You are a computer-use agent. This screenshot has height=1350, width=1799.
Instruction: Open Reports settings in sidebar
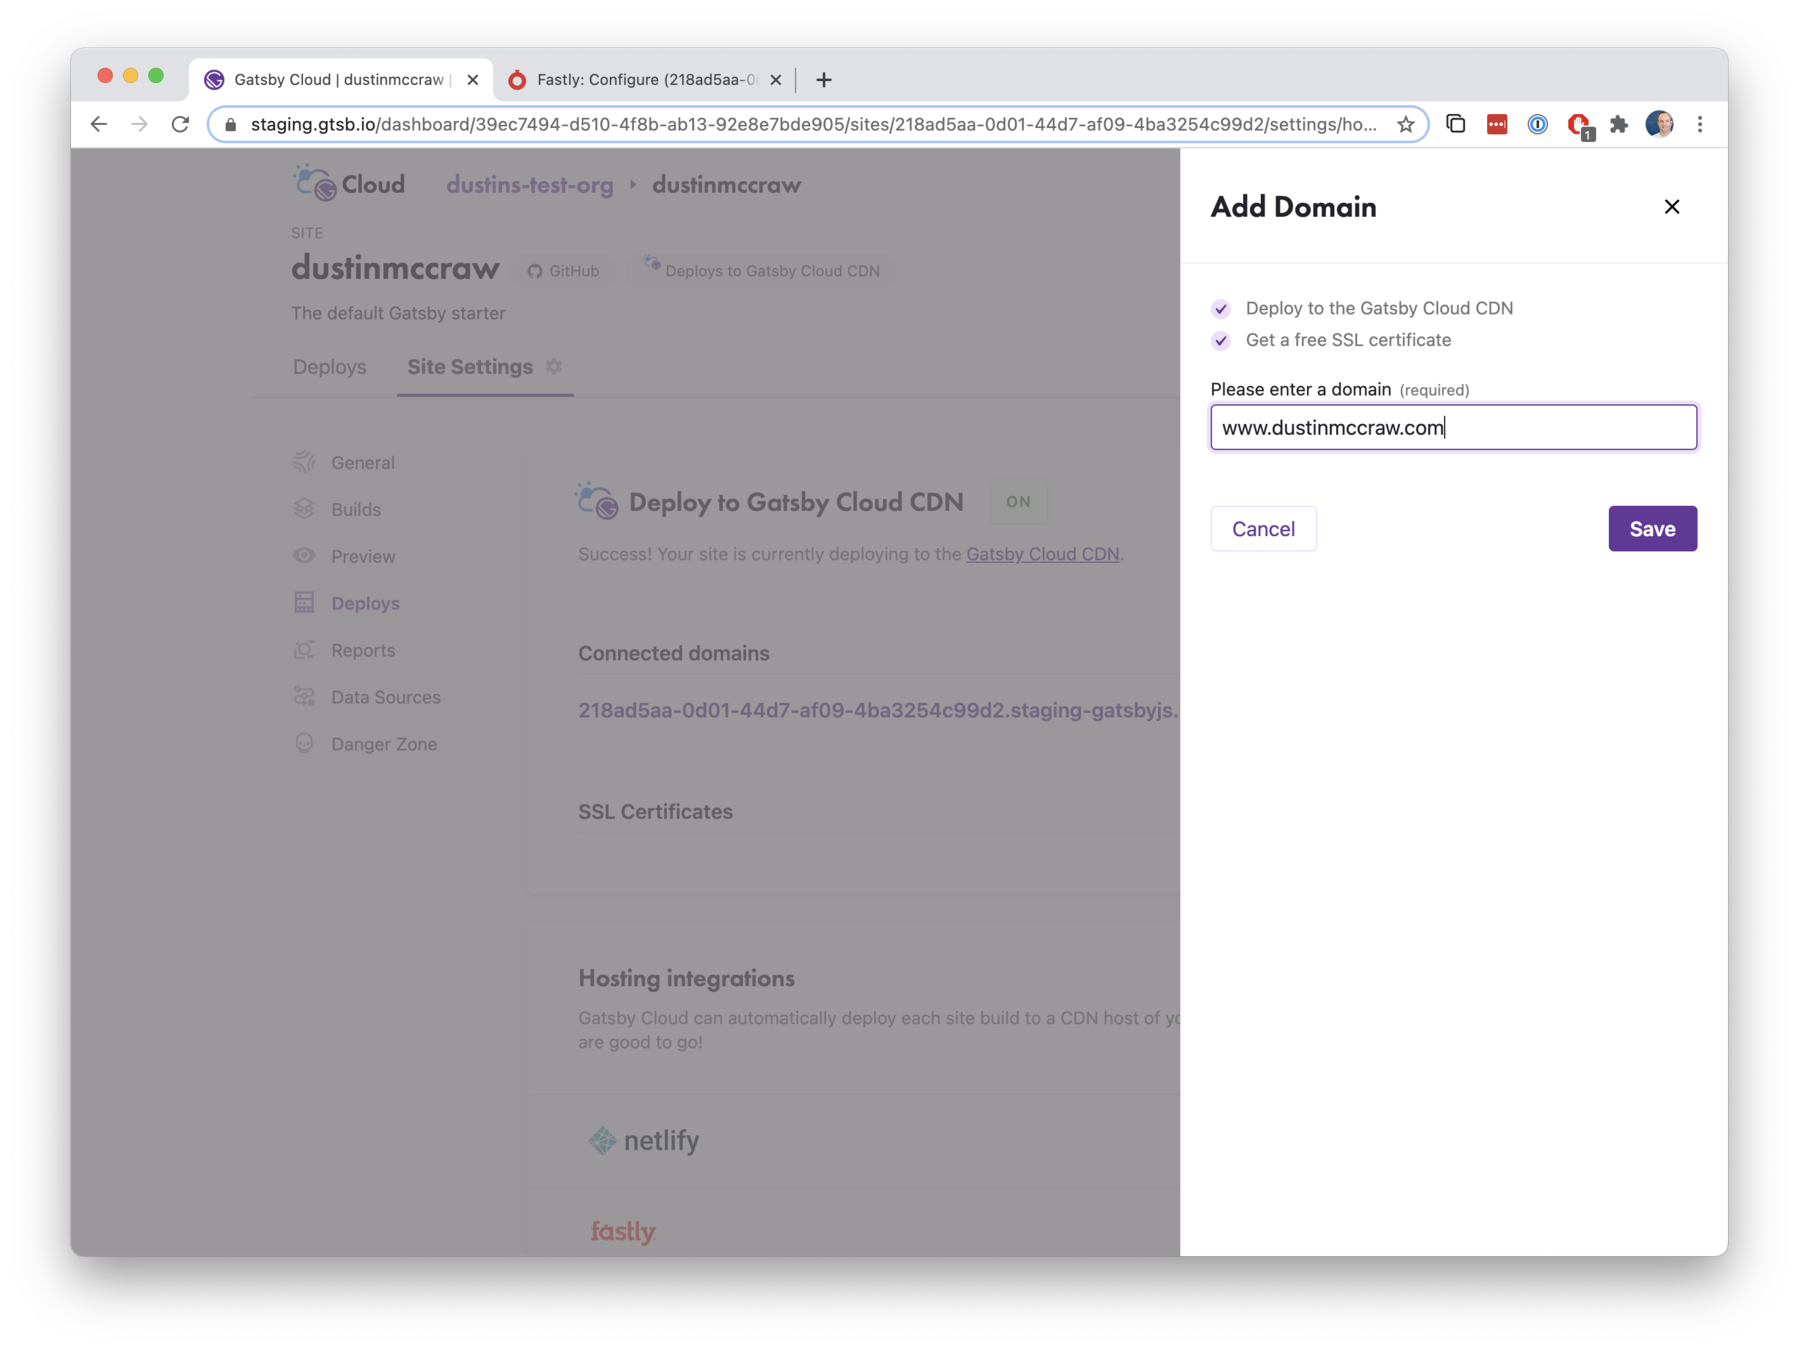point(363,651)
